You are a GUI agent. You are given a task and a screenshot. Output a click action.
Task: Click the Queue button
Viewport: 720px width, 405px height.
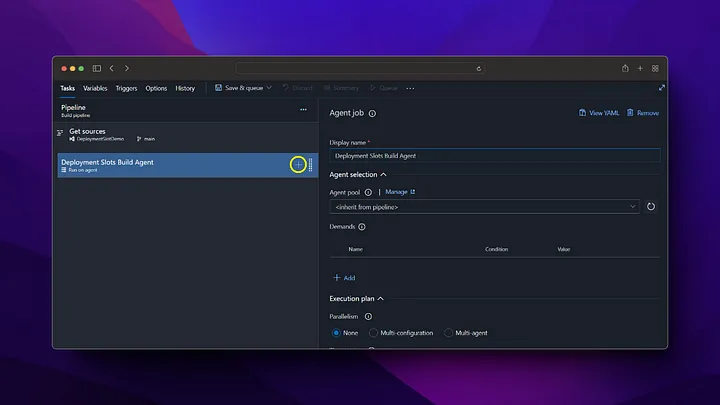383,88
